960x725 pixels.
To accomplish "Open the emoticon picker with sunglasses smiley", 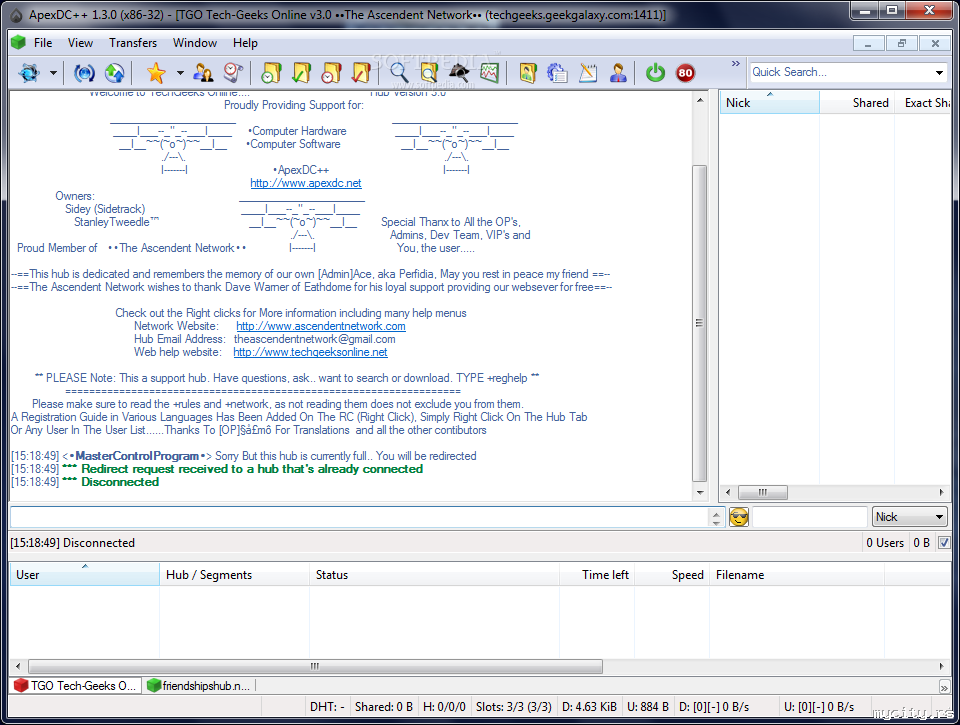I will tap(738, 517).
